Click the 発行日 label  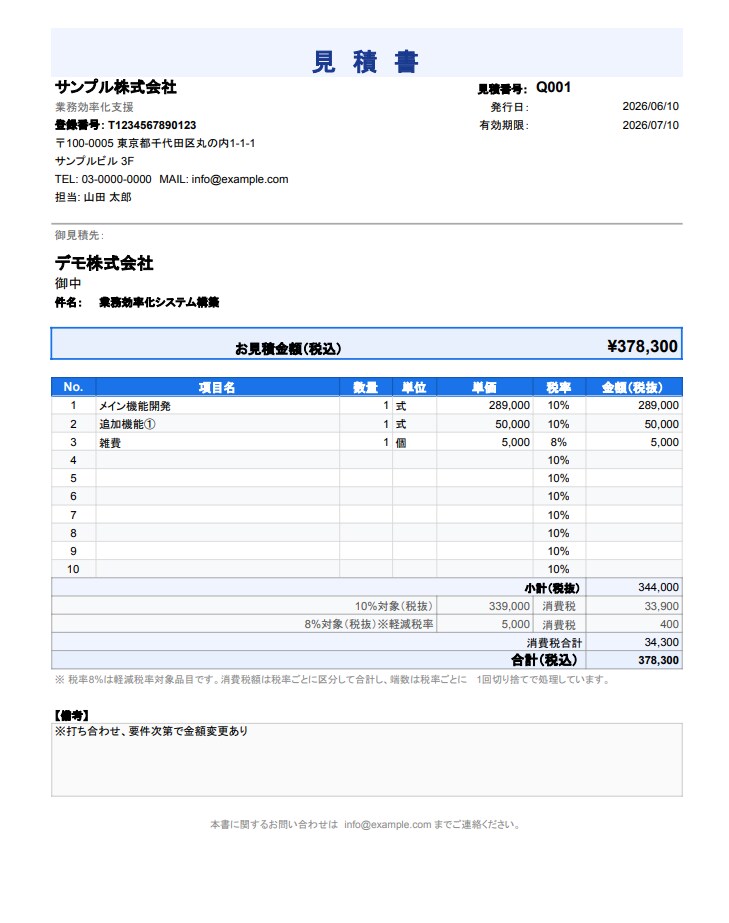pyautogui.click(x=509, y=107)
